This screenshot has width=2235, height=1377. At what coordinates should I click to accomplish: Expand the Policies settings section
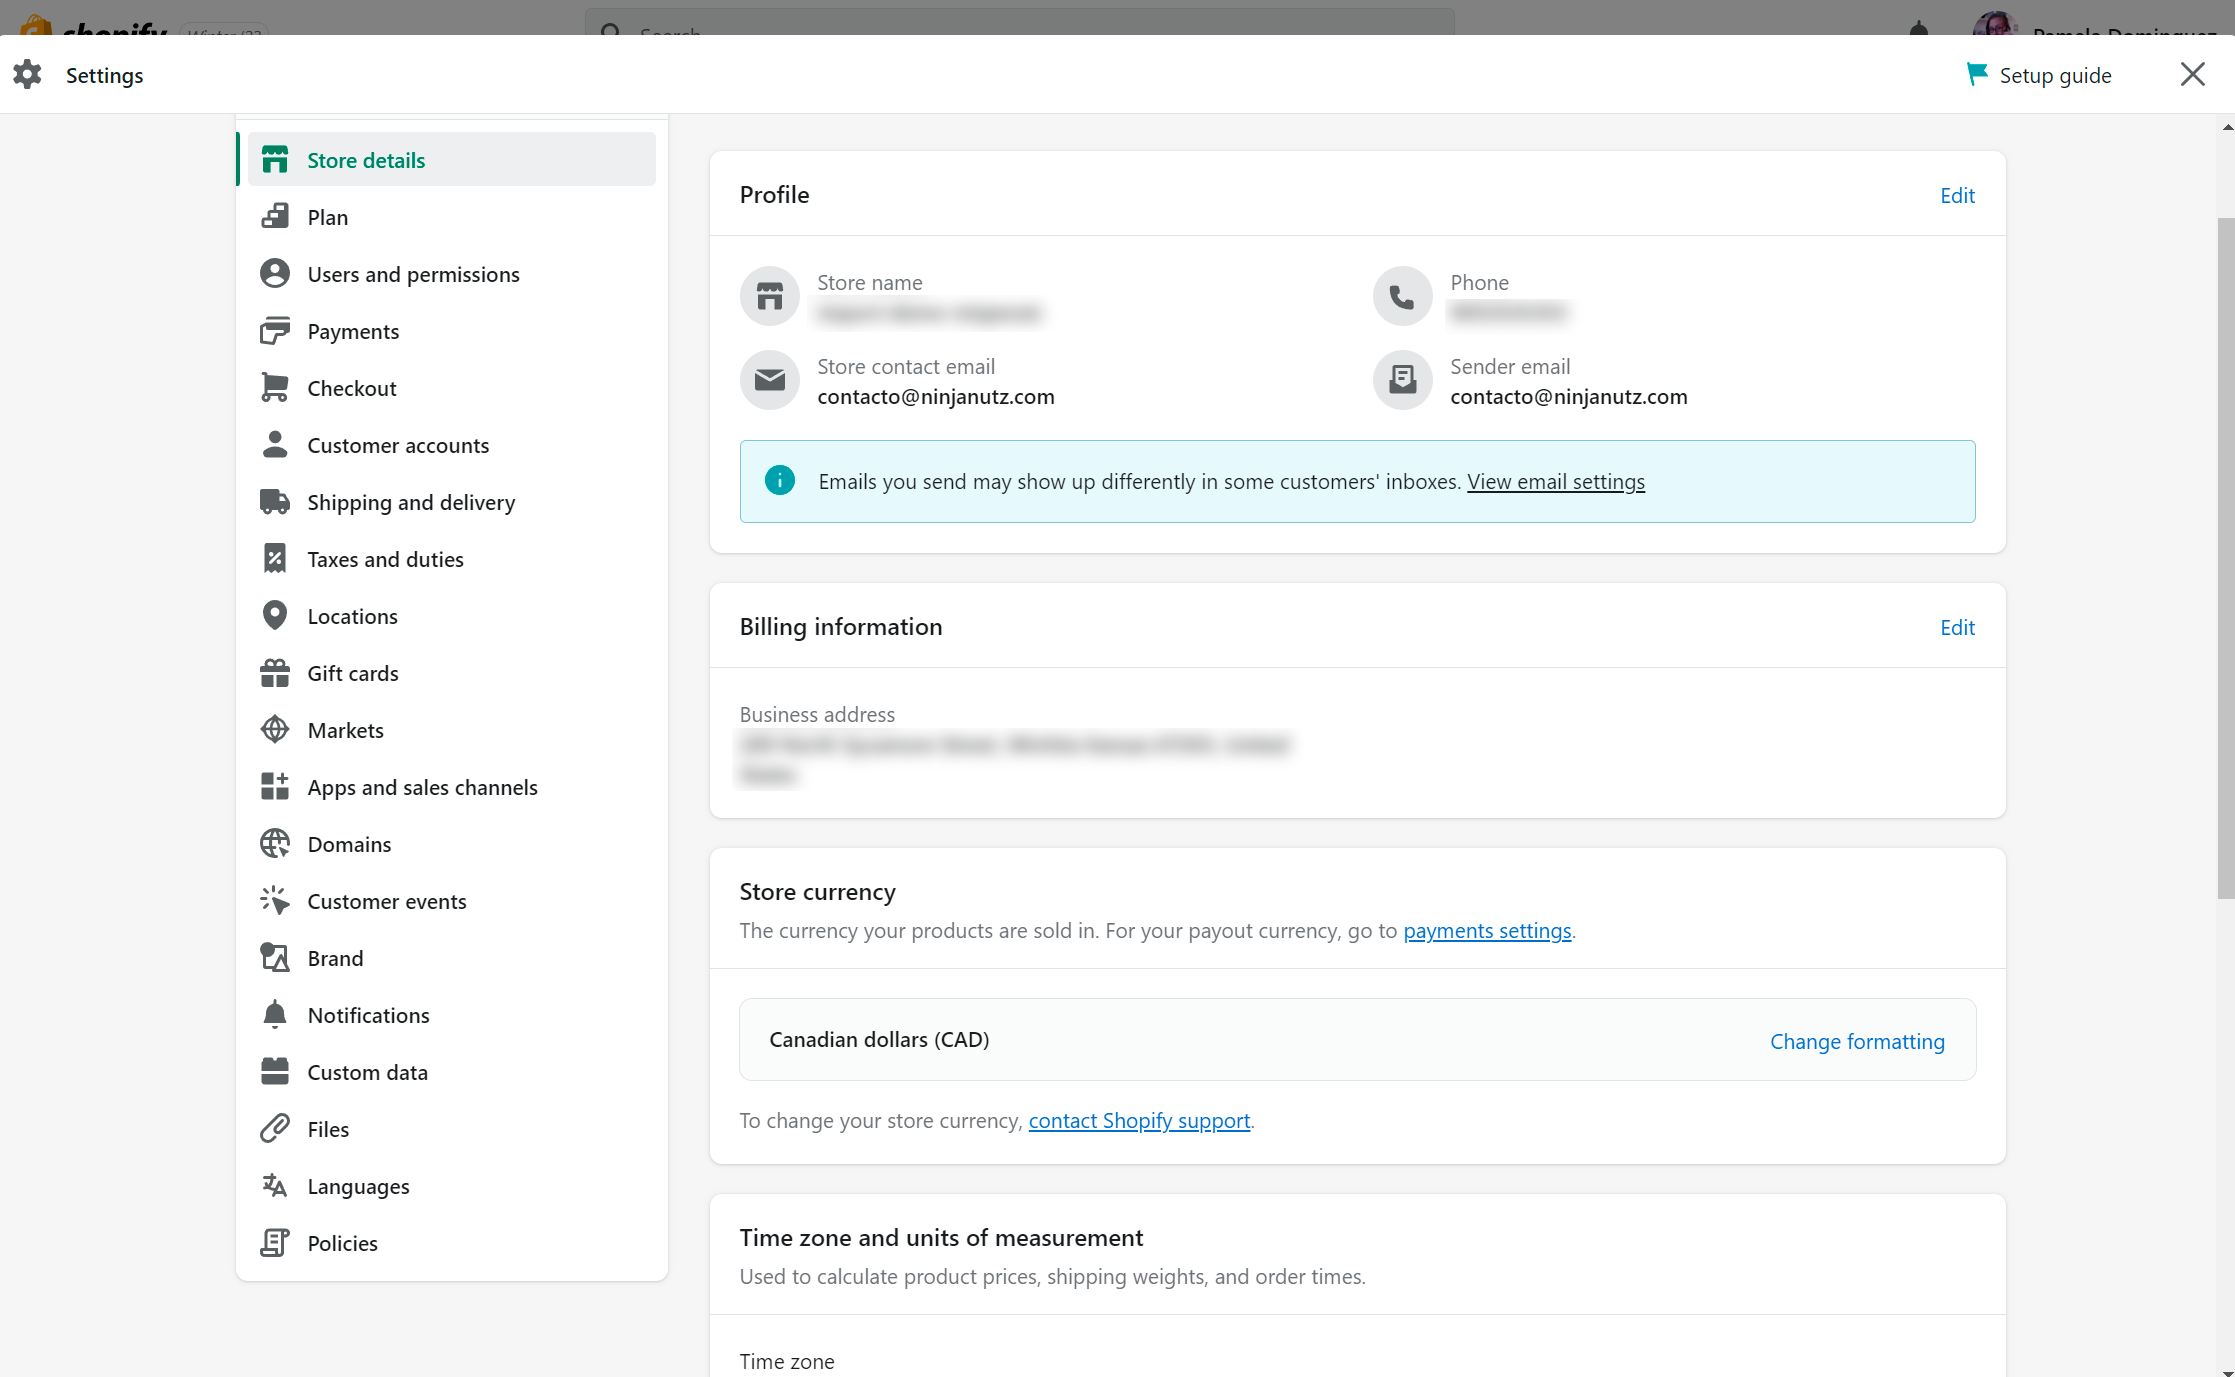342,1241
